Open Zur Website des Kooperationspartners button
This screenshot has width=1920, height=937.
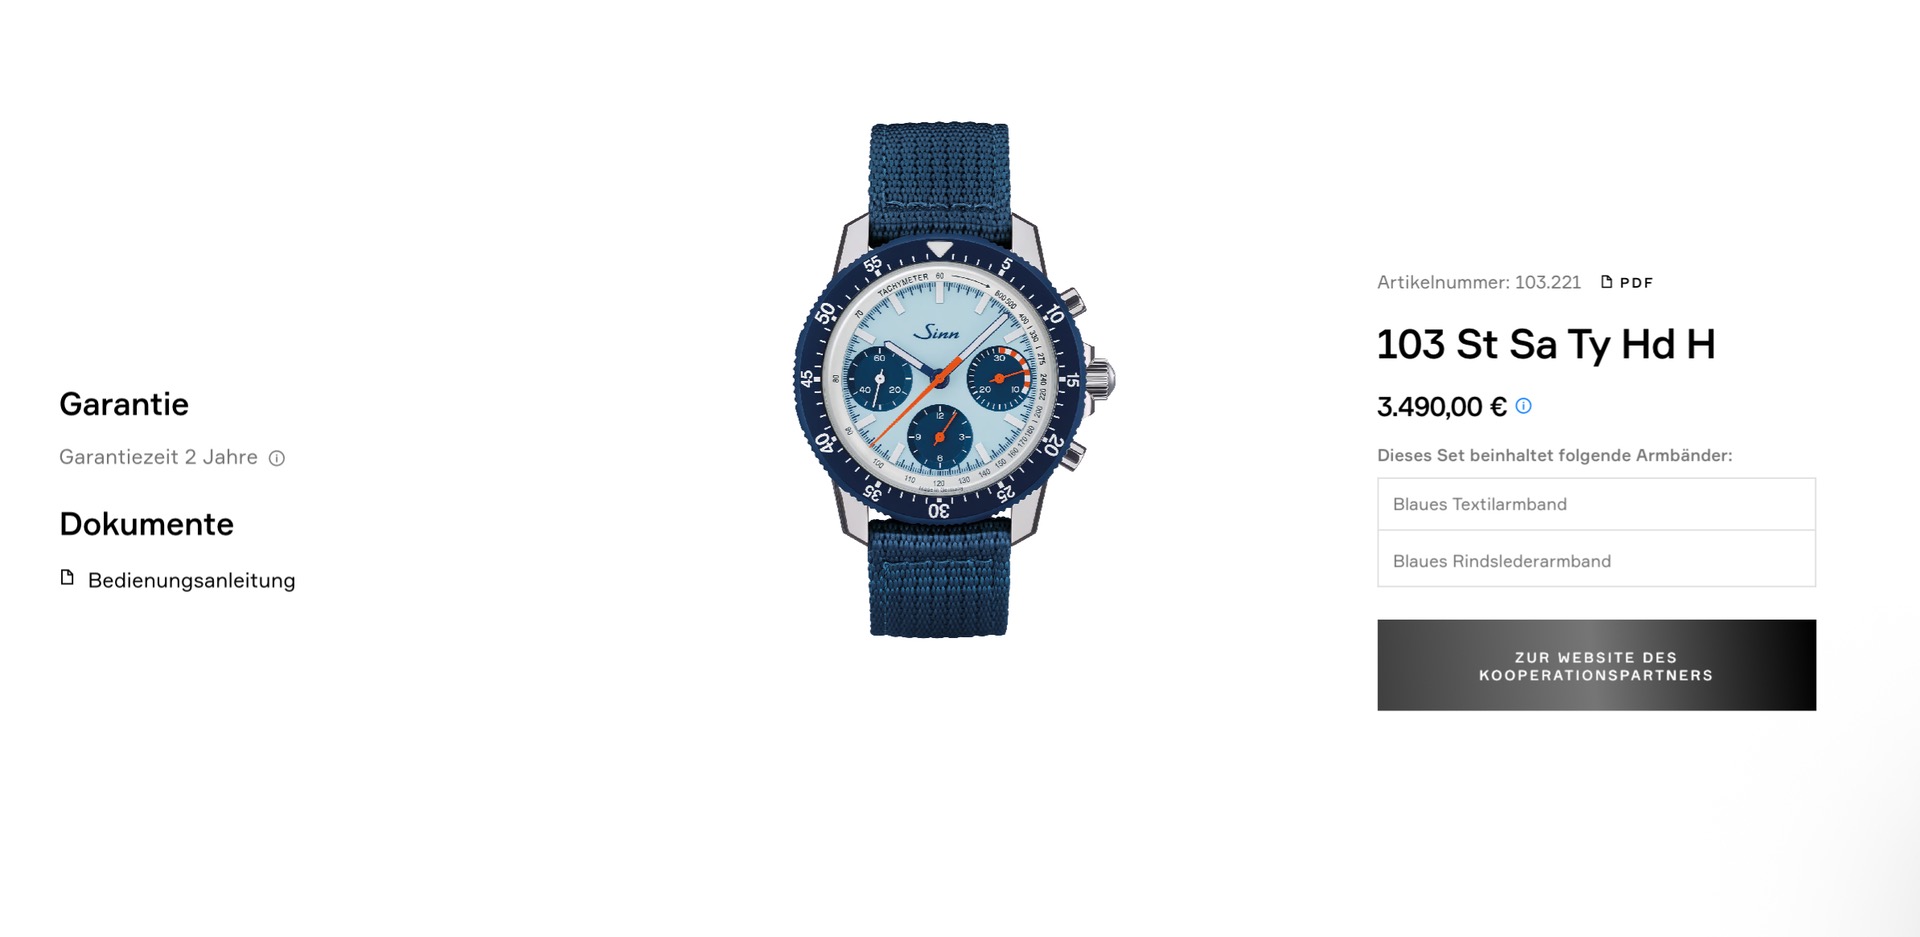point(1596,665)
